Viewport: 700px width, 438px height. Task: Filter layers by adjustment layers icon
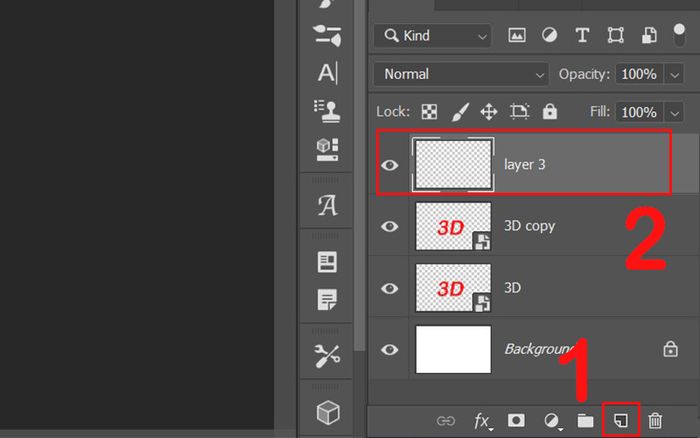550,35
